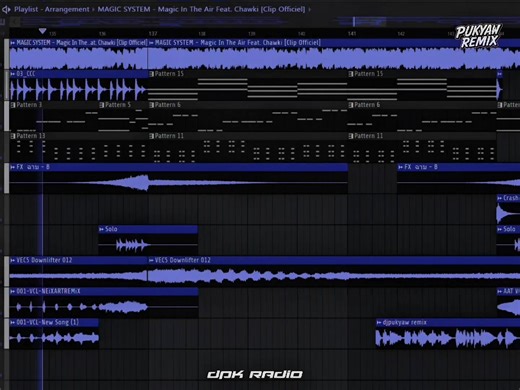Select the 'Pattern 3' clip title
The width and height of the screenshot is (520, 390).
(29, 105)
